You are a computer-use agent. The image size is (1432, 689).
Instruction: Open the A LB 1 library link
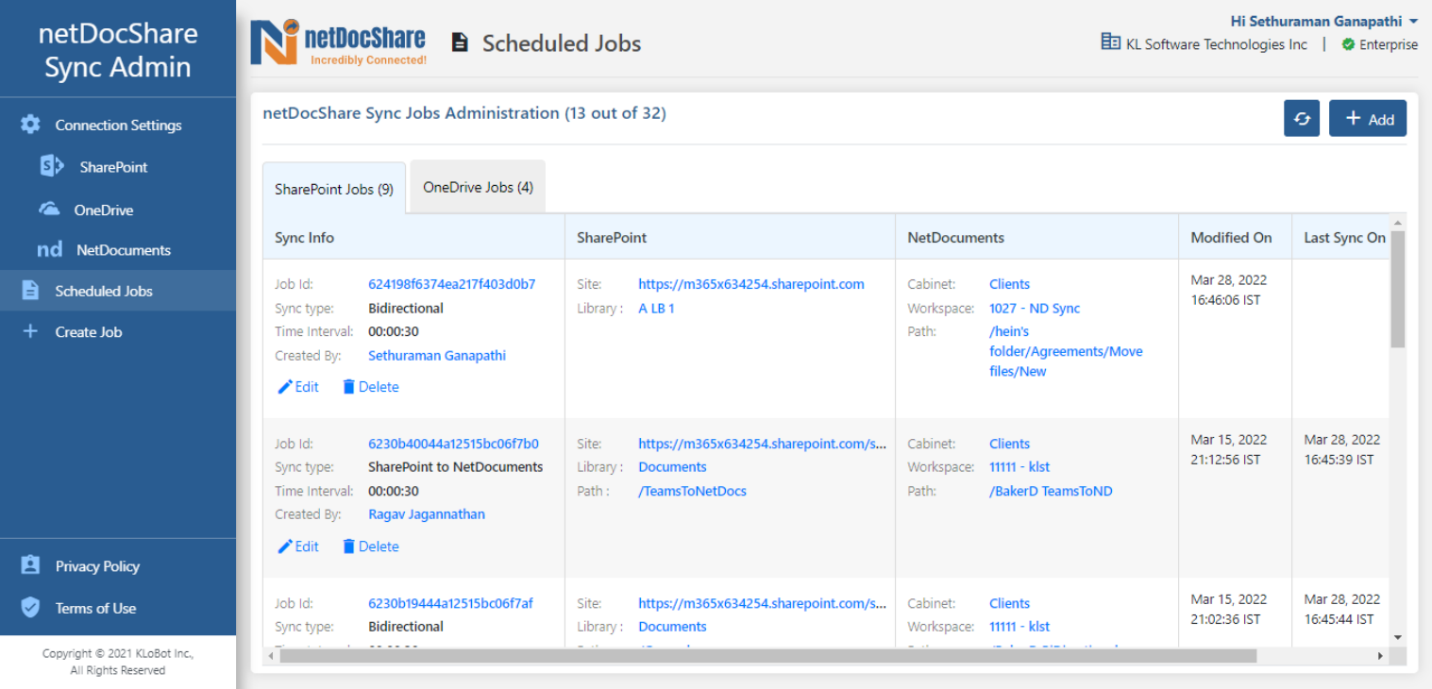click(656, 308)
